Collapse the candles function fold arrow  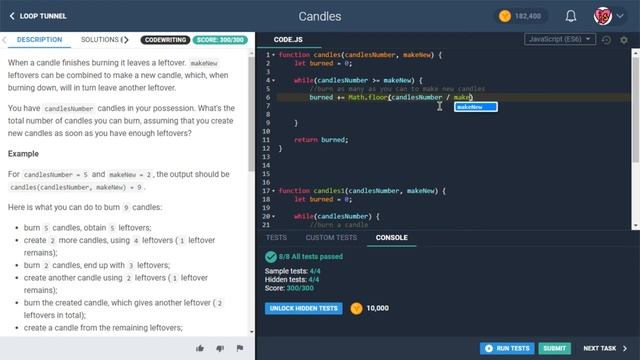pyautogui.click(x=273, y=55)
